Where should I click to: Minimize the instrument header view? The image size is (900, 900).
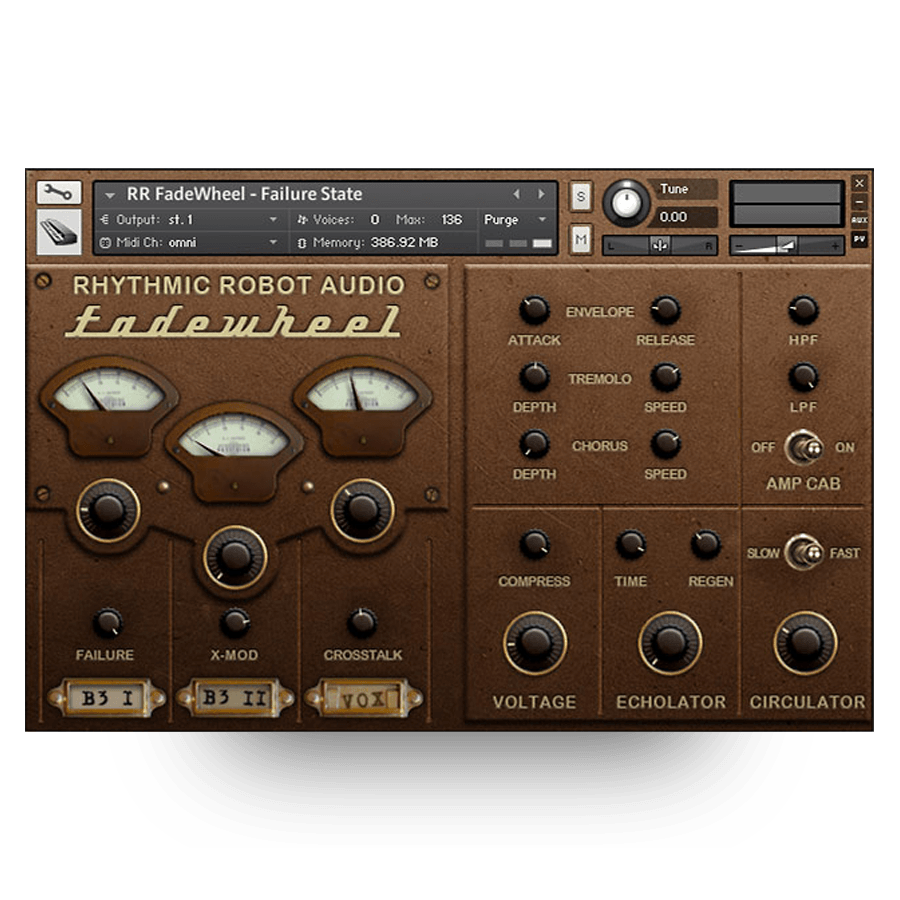coord(859,201)
